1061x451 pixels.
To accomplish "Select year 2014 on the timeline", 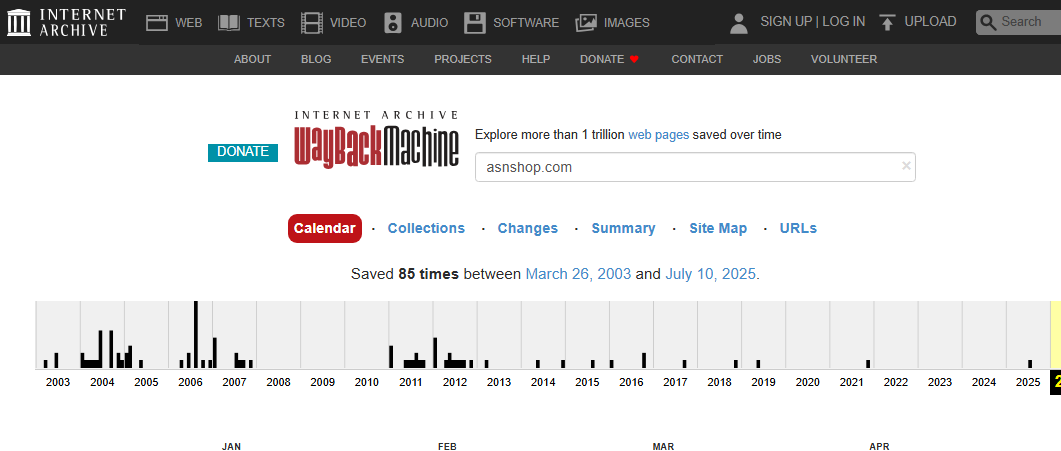I will [x=543, y=383].
